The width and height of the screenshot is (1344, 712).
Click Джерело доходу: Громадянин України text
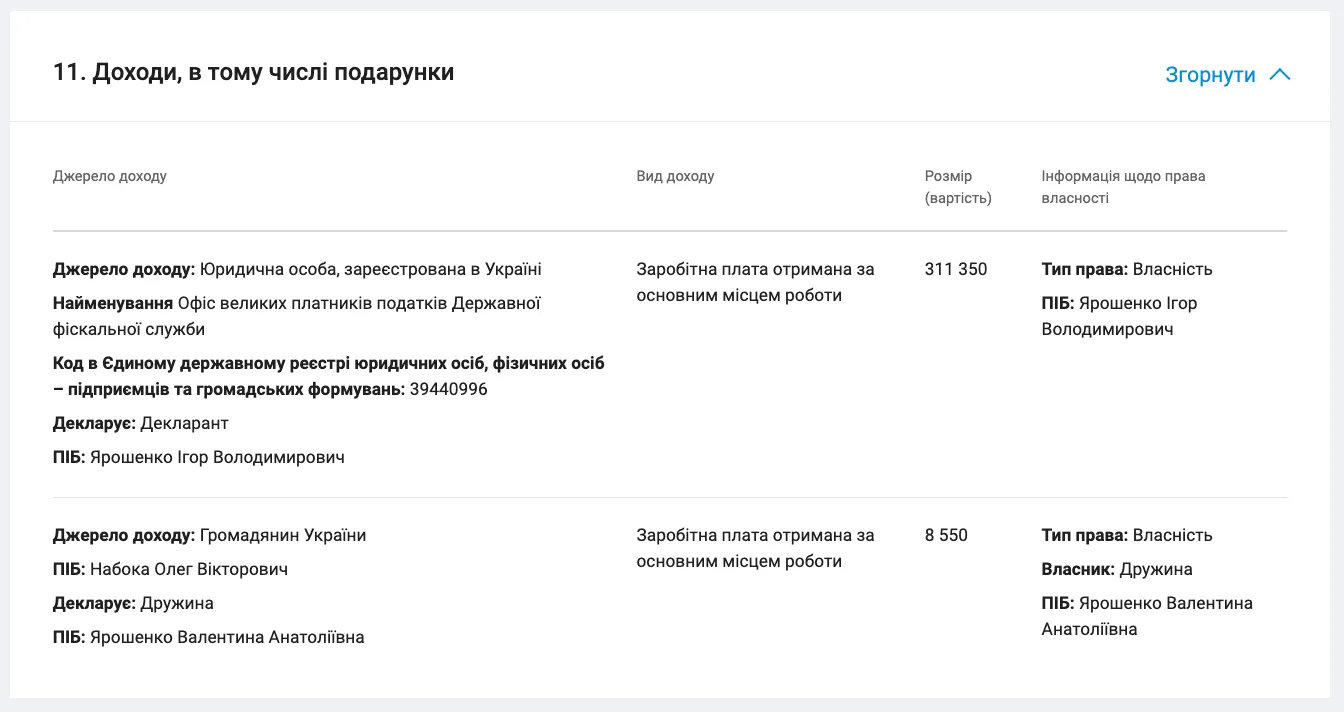(x=210, y=535)
